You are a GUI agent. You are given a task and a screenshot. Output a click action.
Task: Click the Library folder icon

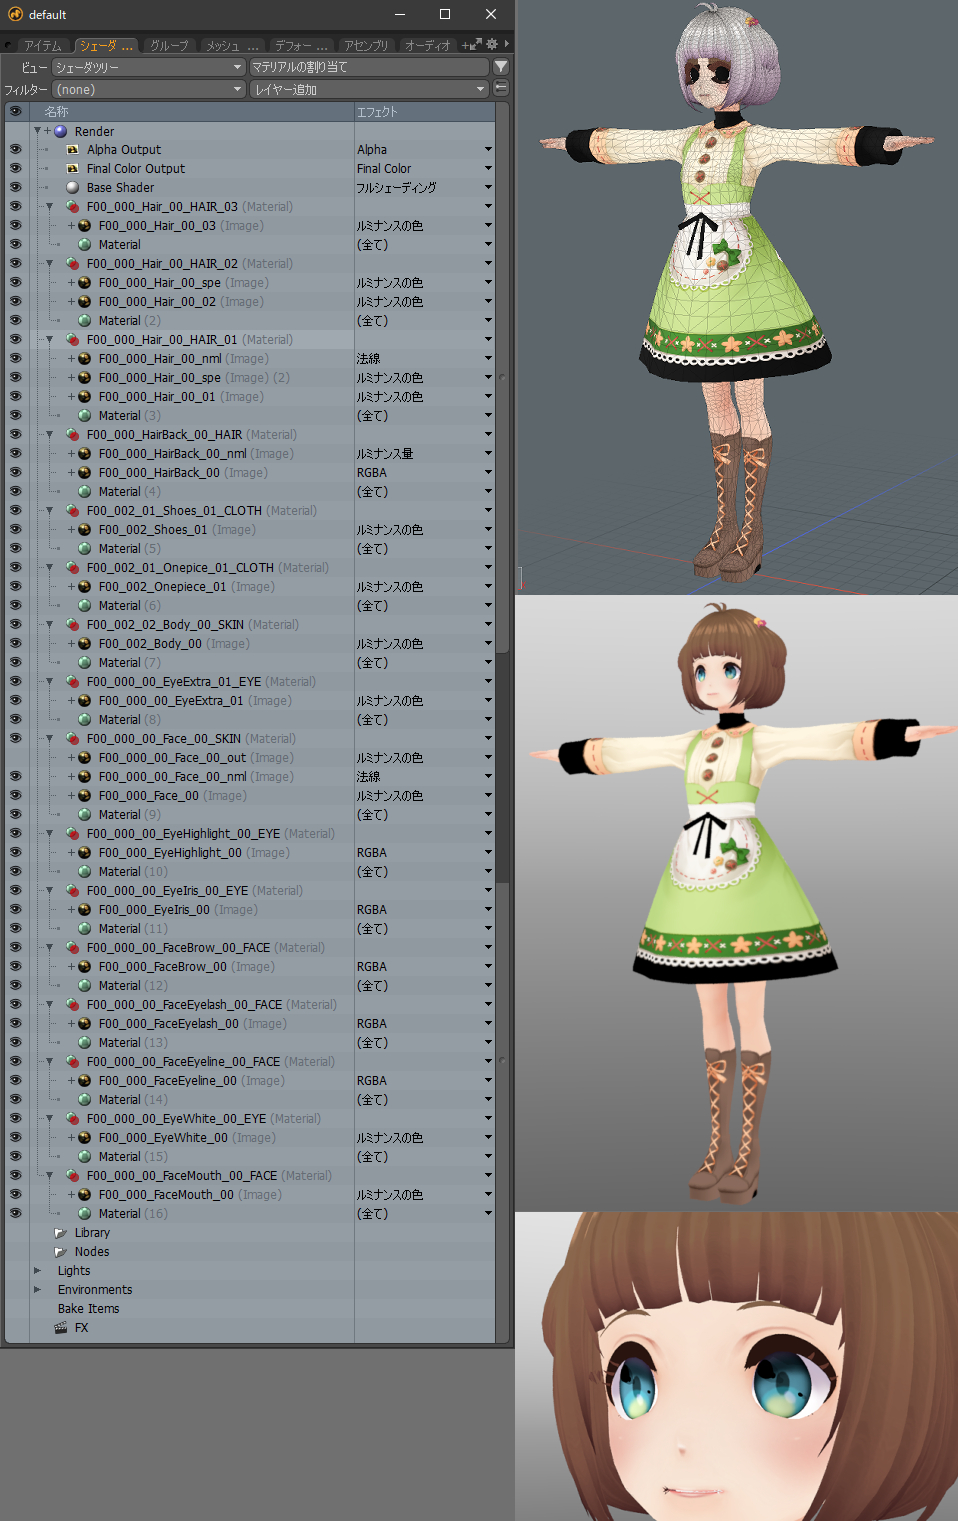(60, 1233)
